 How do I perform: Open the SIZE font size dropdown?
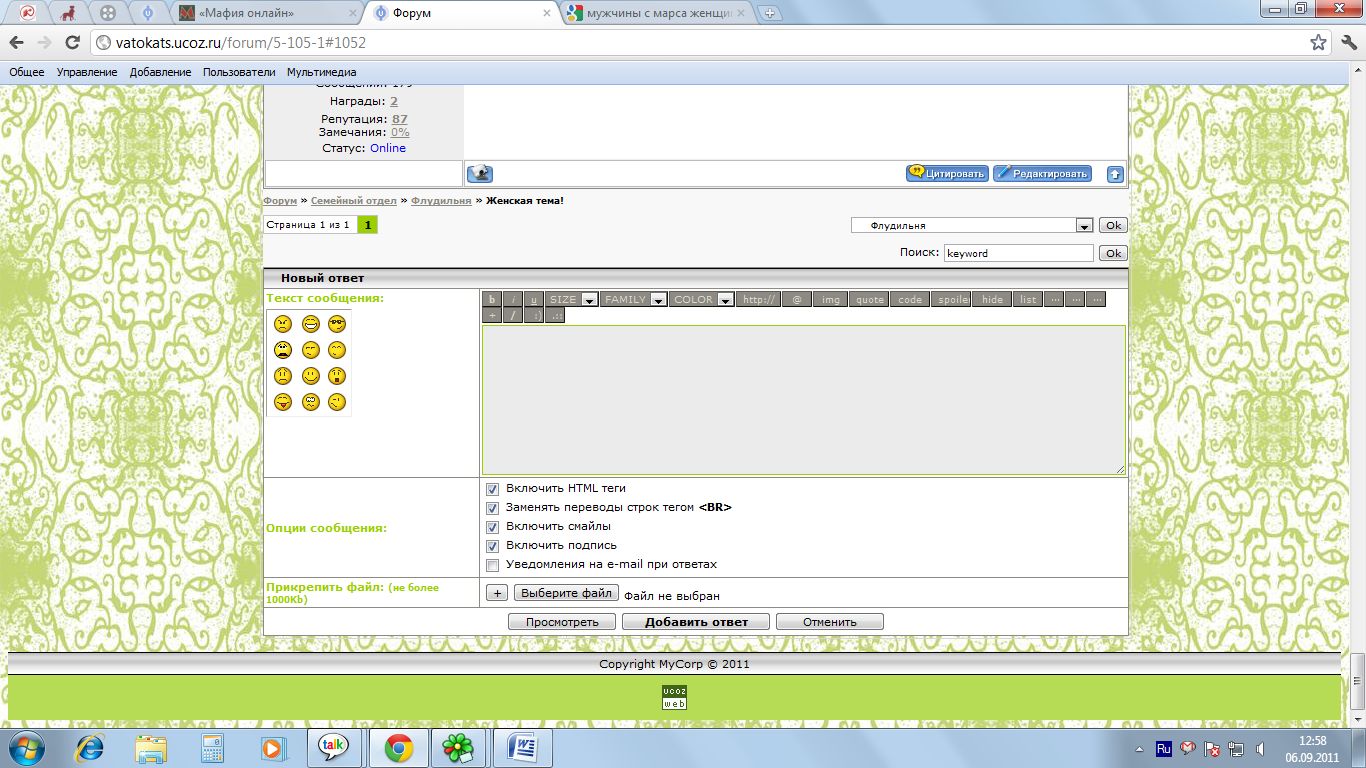[572, 299]
